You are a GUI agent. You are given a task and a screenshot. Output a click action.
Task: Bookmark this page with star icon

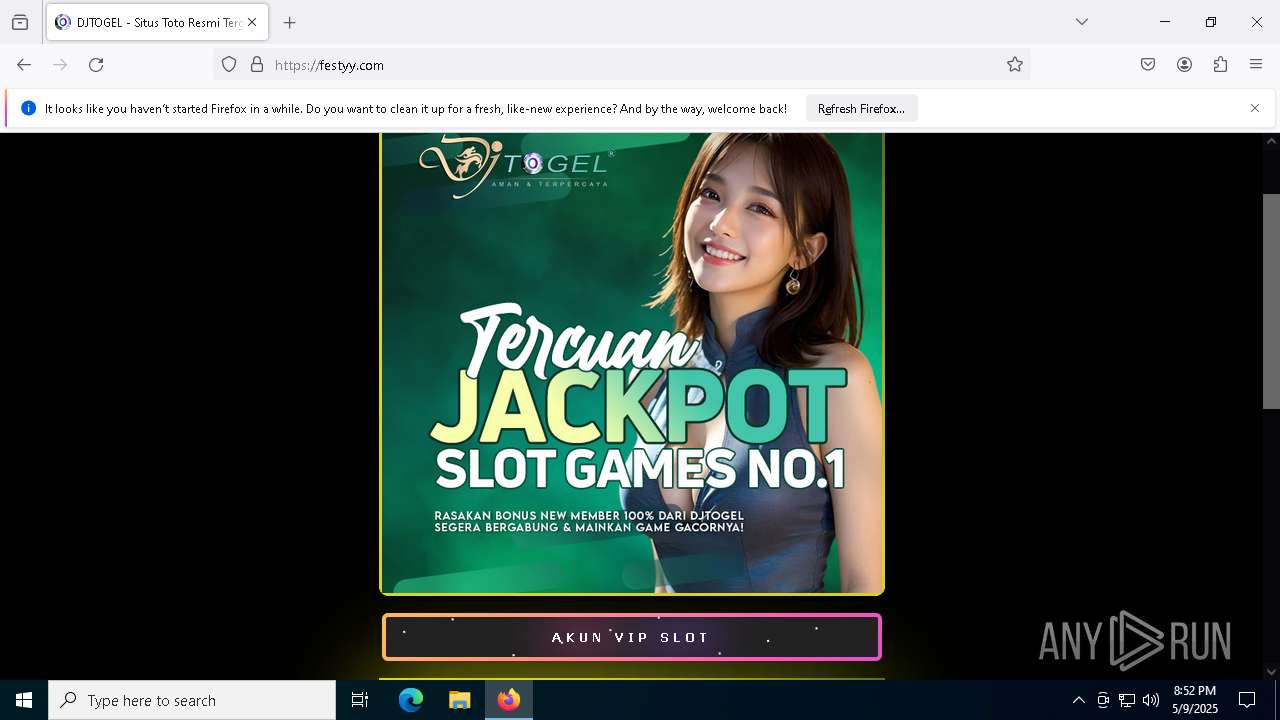(x=1015, y=65)
